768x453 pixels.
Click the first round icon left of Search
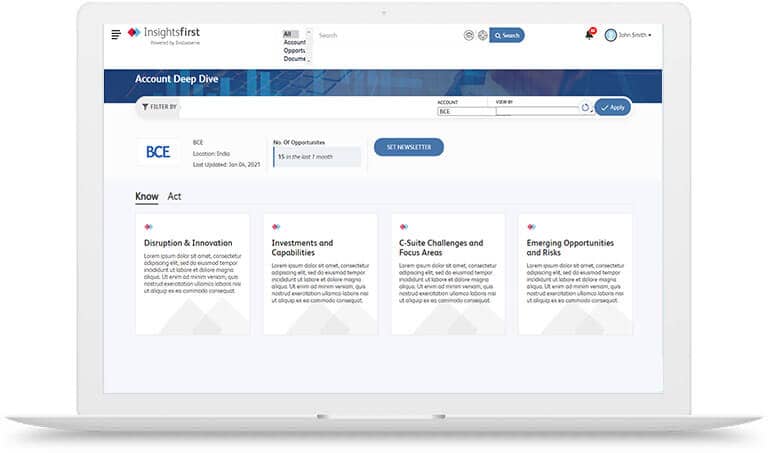(469, 35)
